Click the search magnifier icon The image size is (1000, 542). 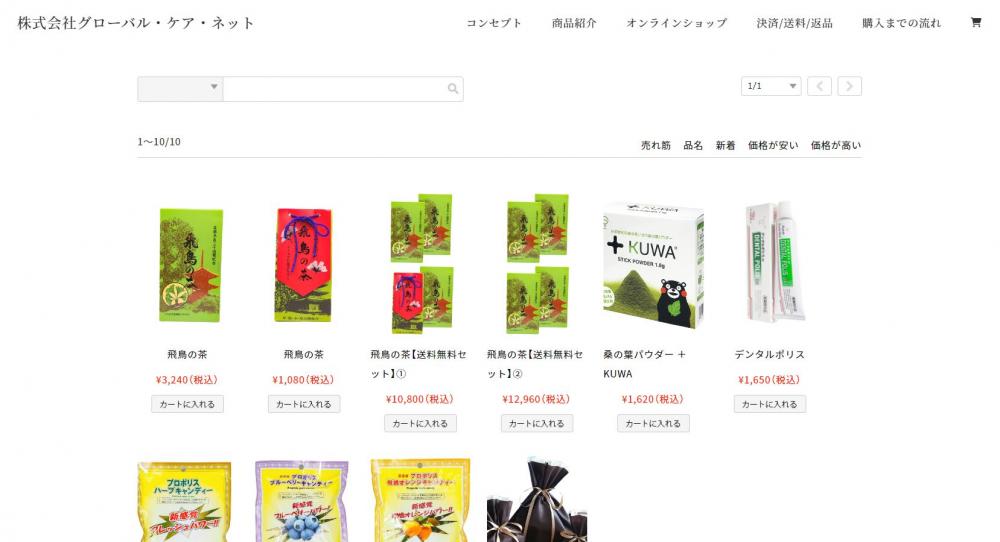coord(453,89)
